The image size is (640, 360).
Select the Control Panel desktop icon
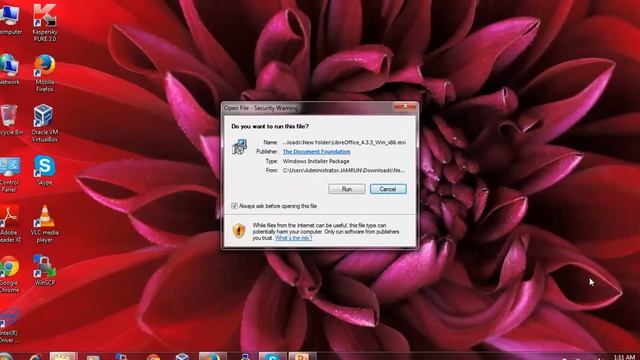[10, 175]
